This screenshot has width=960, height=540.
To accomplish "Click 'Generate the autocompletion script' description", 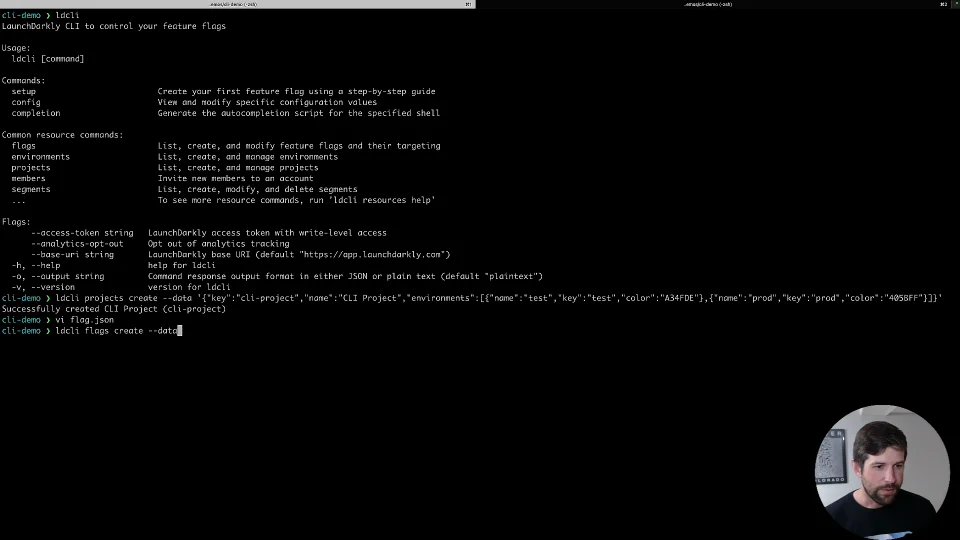I will [x=299, y=113].
